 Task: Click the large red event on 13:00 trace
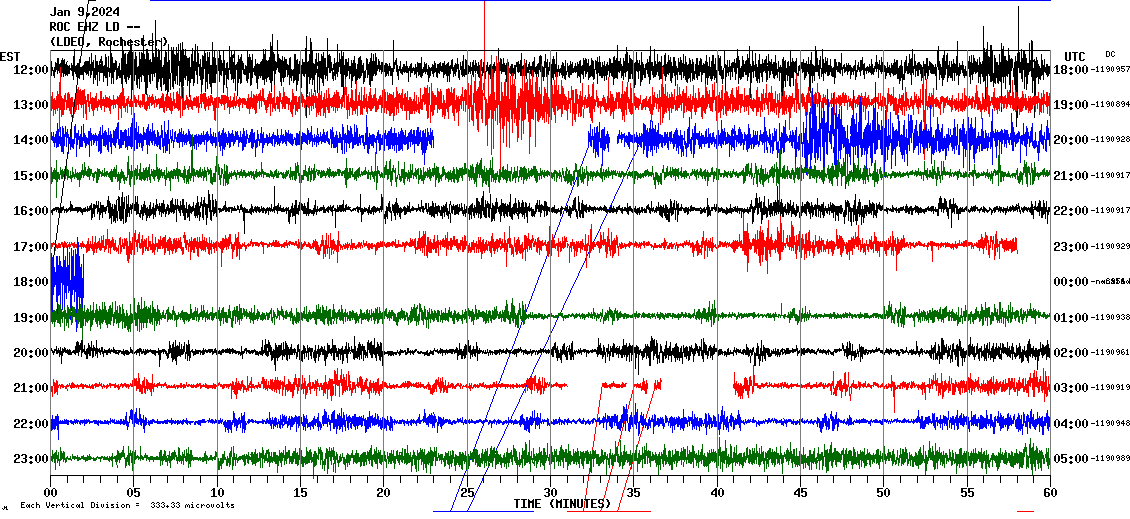500,103
